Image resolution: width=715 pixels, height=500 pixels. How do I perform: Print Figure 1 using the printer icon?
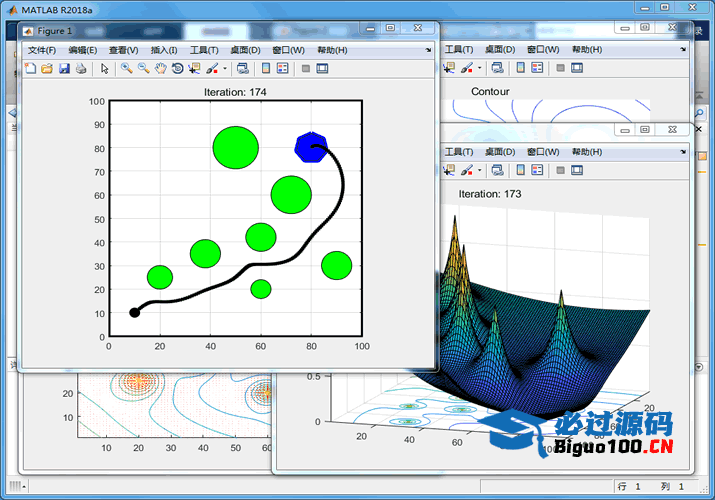click(x=81, y=68)
